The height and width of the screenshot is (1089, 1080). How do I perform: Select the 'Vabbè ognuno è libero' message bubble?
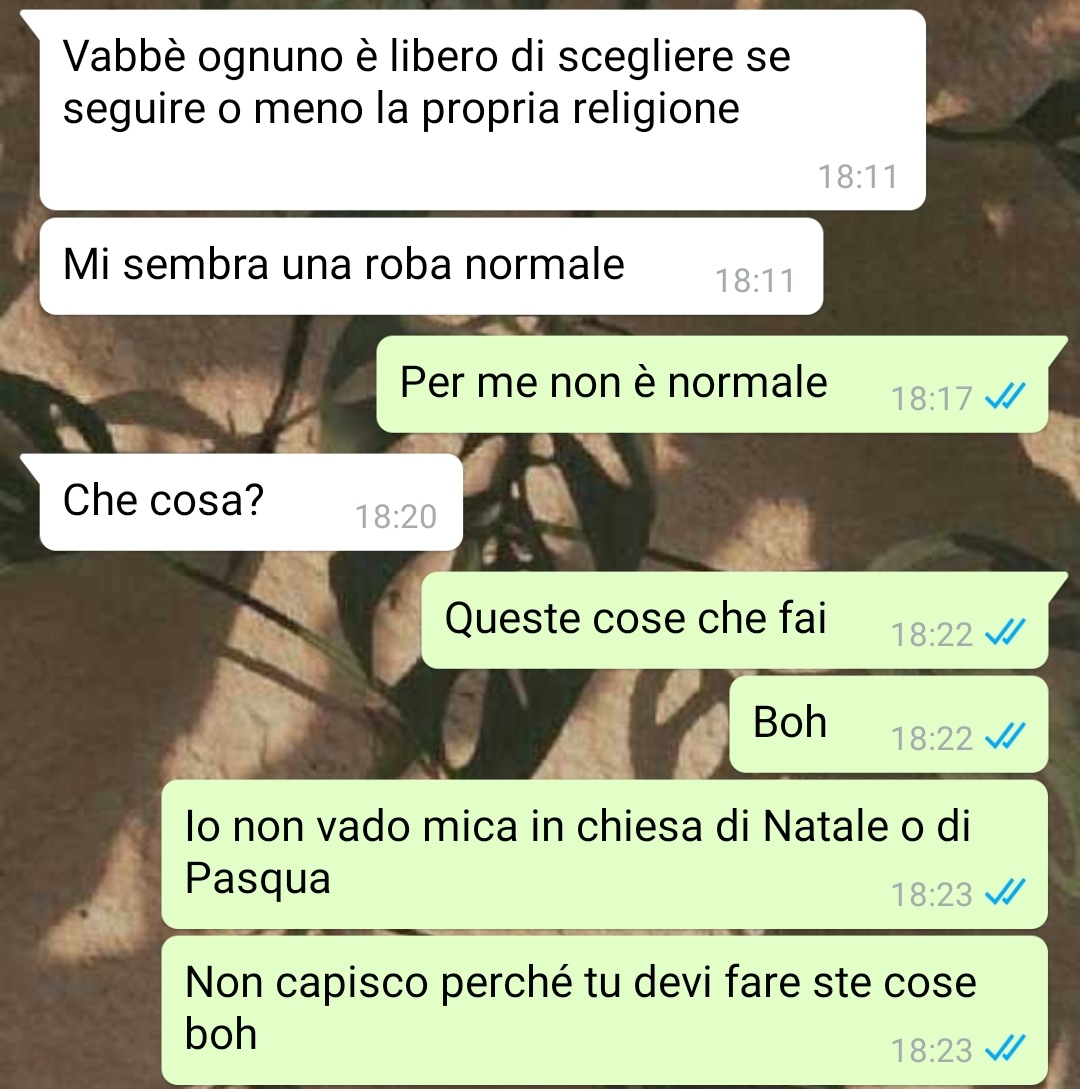pos(482,110)
